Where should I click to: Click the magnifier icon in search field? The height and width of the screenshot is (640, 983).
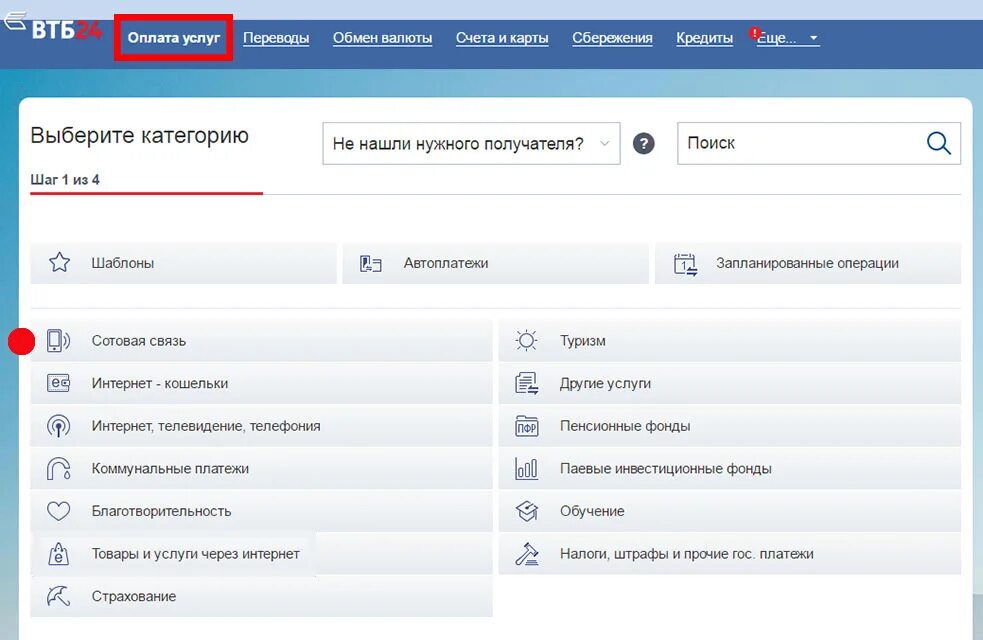tap(938, 143)
